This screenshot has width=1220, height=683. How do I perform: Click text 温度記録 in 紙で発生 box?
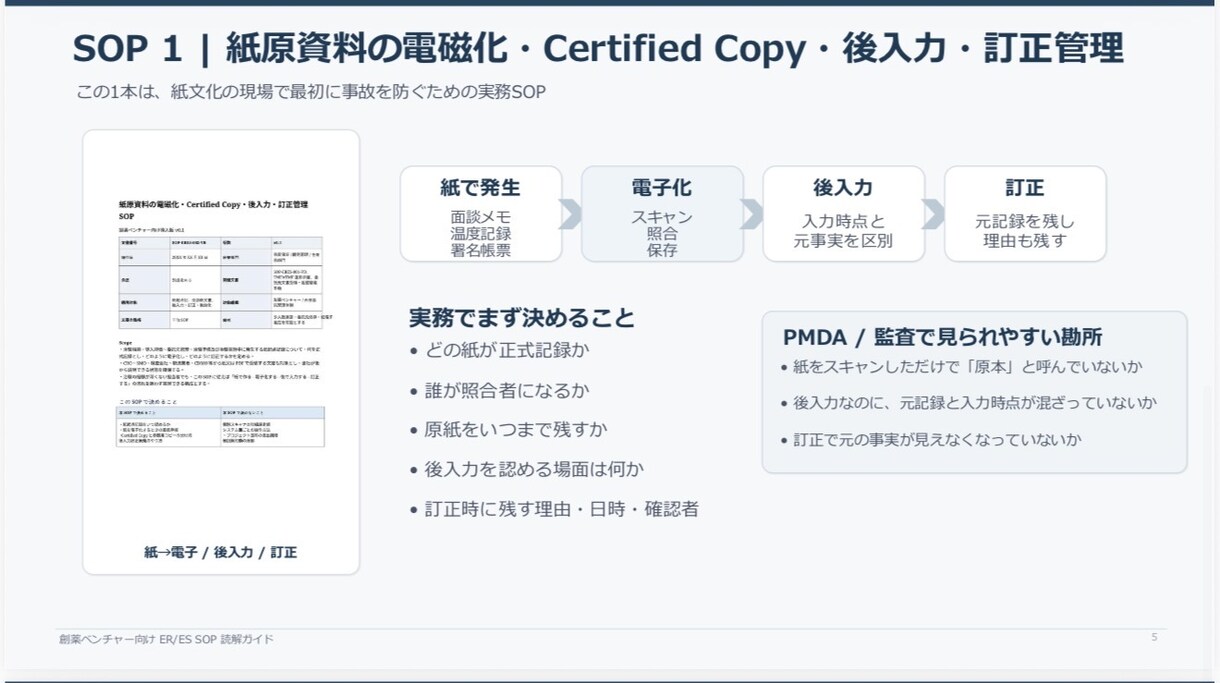tap(481, 234)
